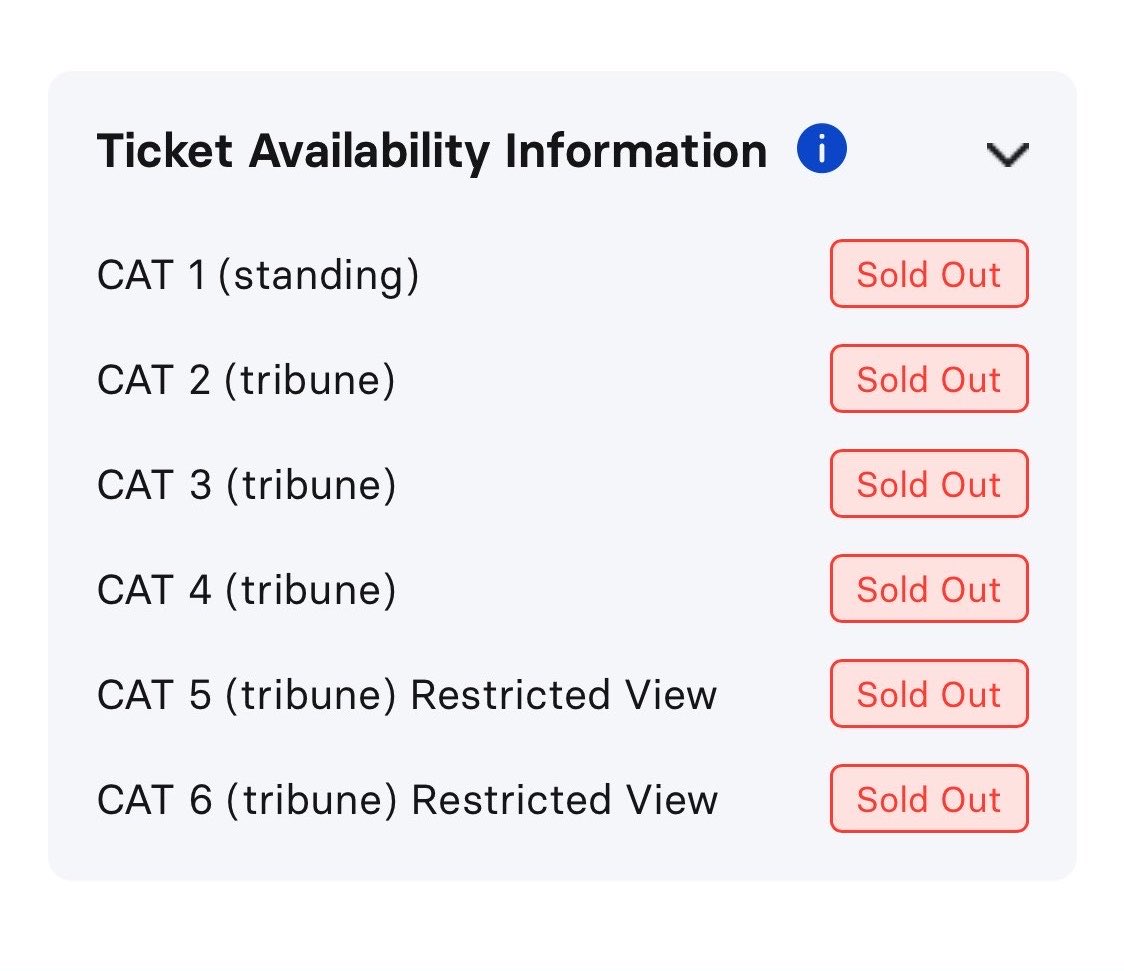Select CAT 5 (tribune) Restricted View label
1124x971 pixels.
[407, 695]
